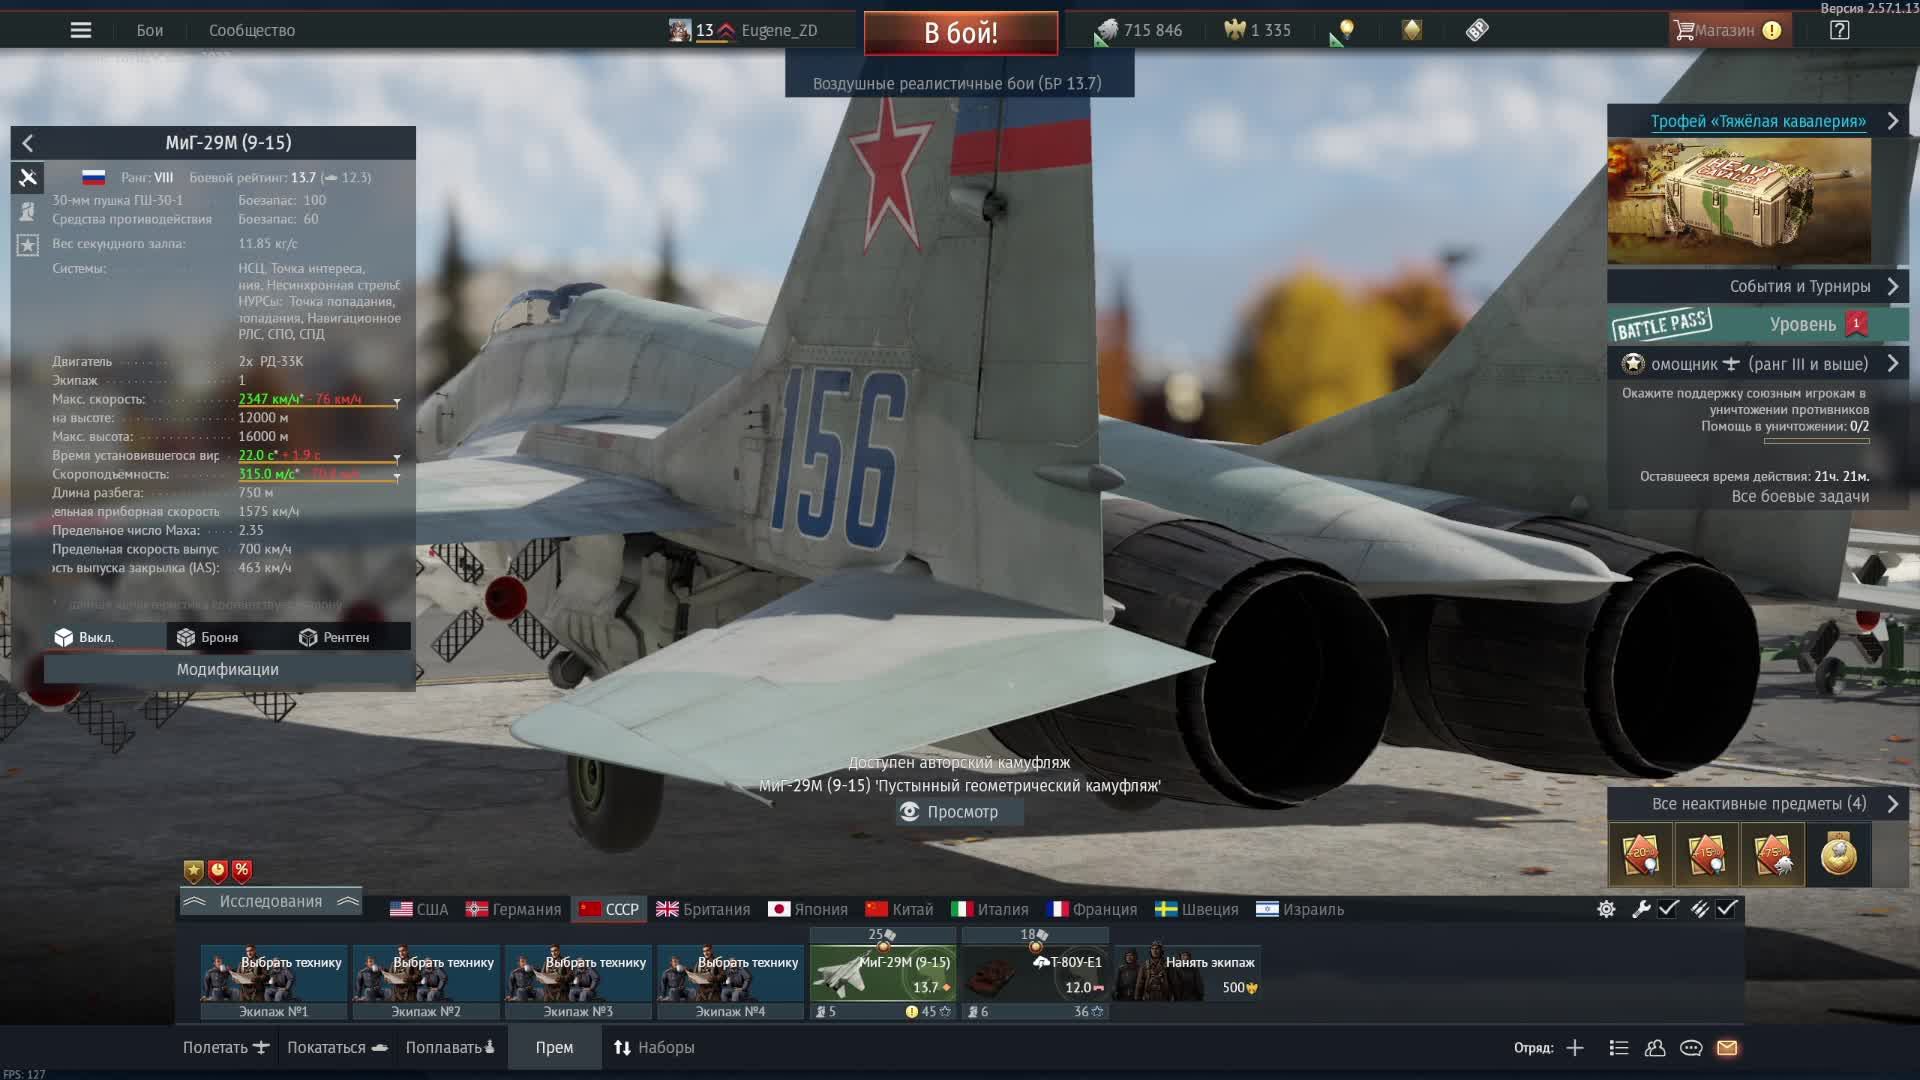1920x1080 pixels.
Task: Select the 20% booster item
Action: pyautogui.click(x=1640, y=855)
